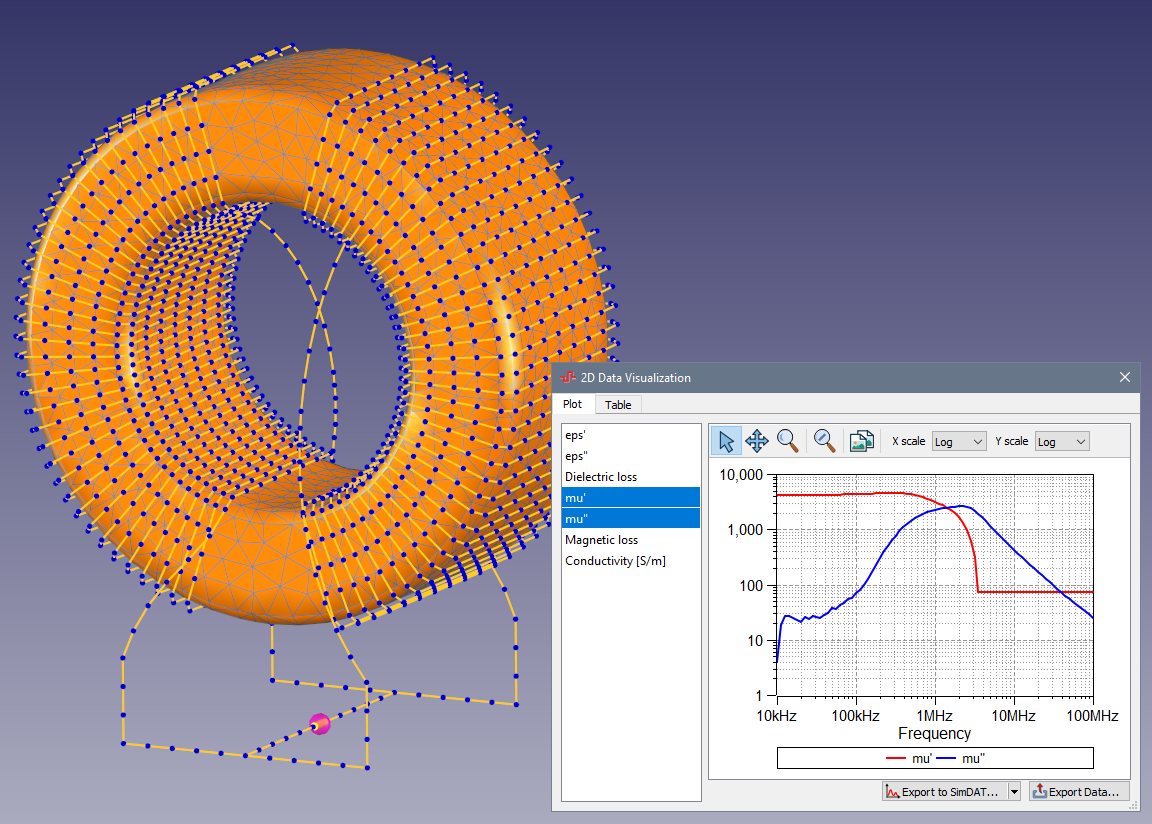1152x824 pixels.
Task: Switch to the Table tab
Action: click(x=618, y=405)
